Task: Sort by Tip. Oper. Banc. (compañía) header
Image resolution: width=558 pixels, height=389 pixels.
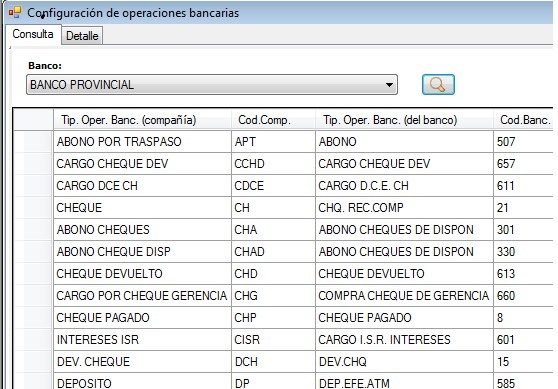Action: (x=142, y=120)
